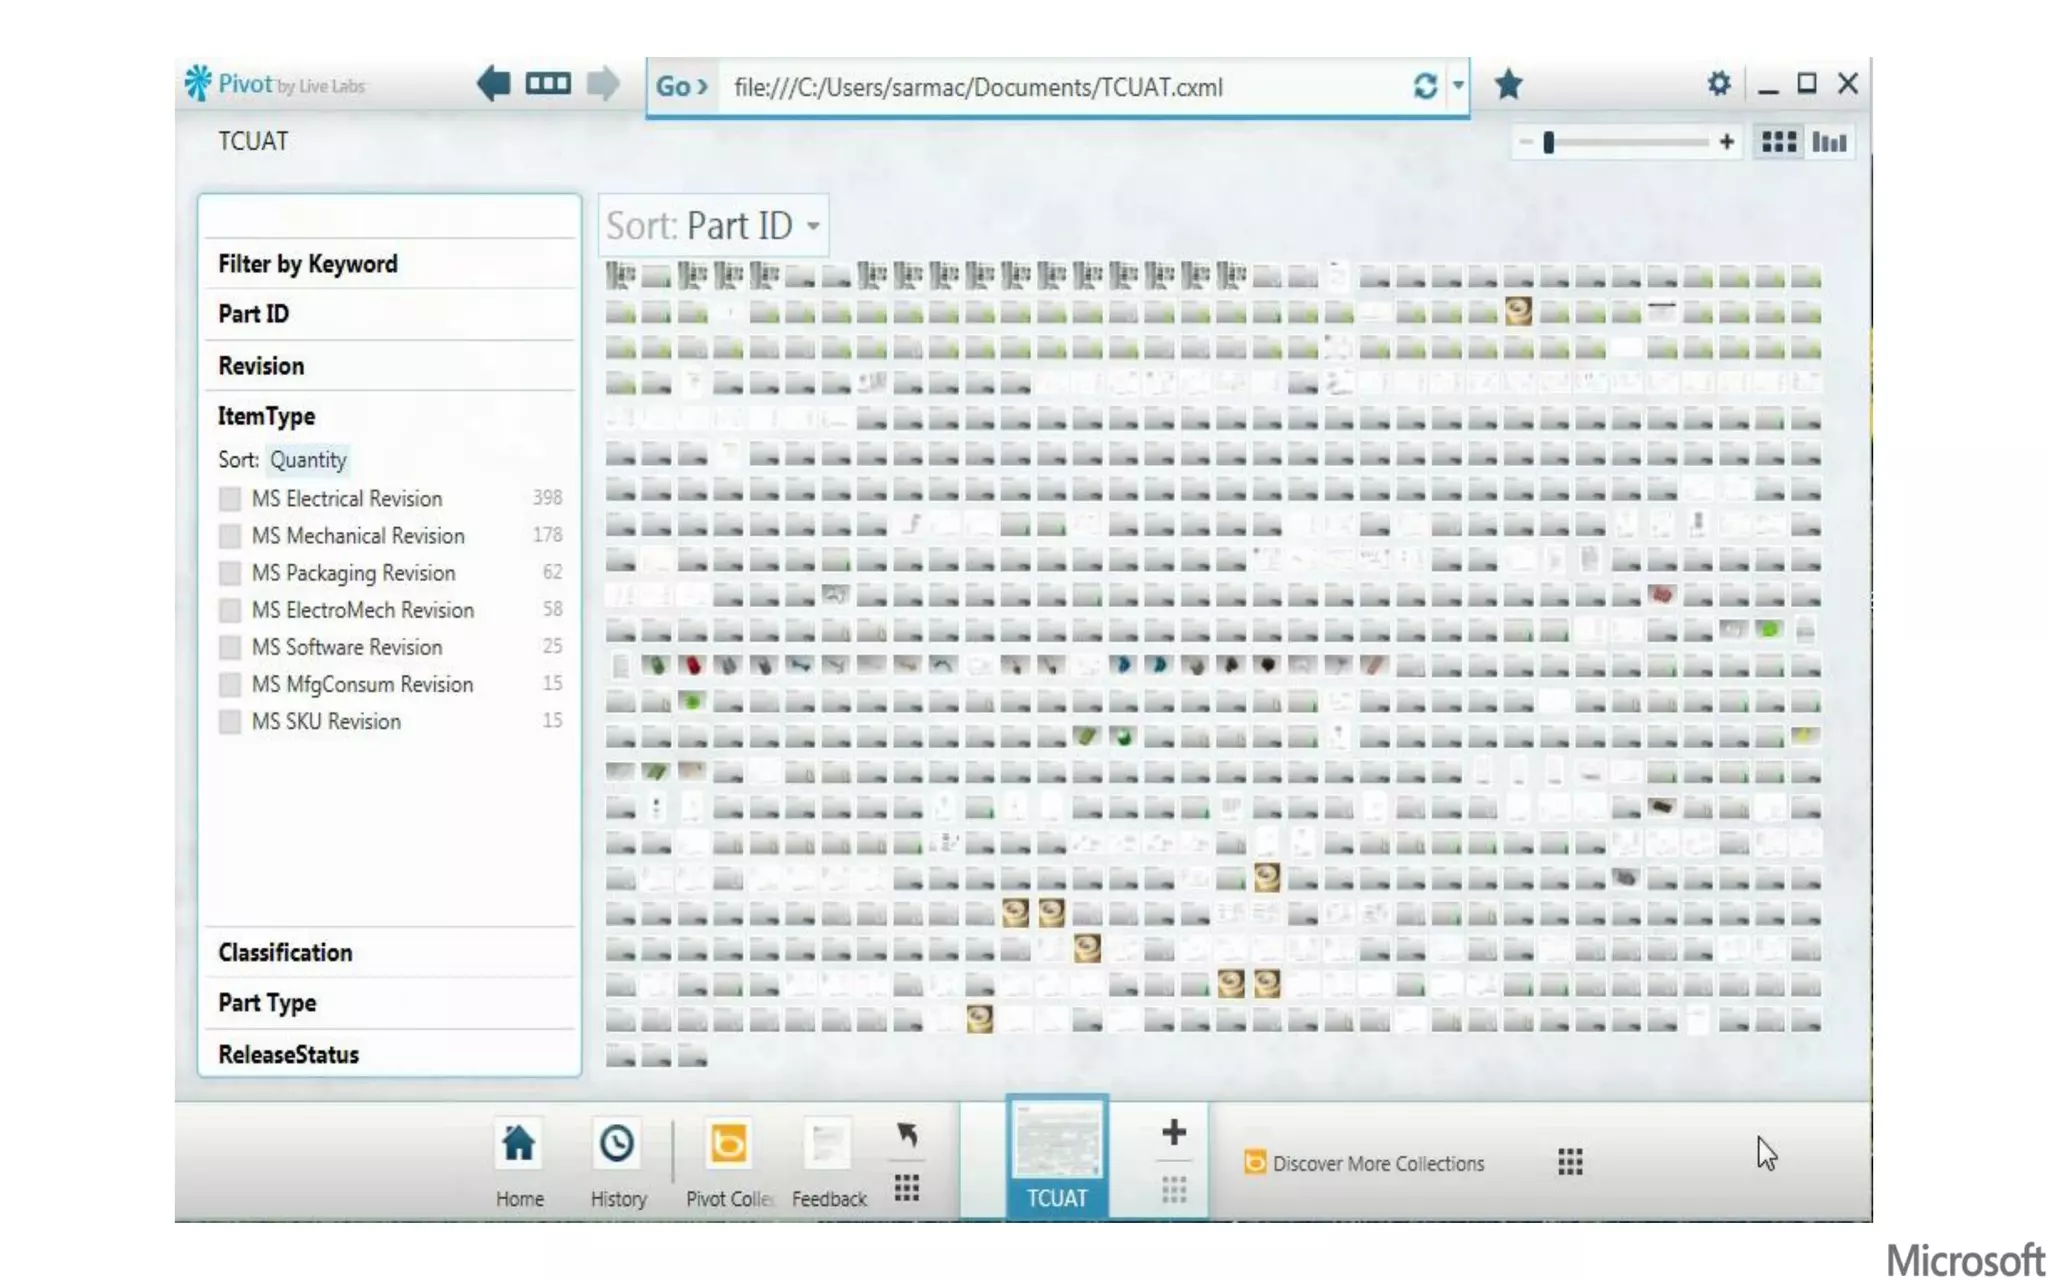This screenshot has width=2048, height=1280.
Task: Check MS Electrical Revision filter
Action: click(x=230, y=499)
